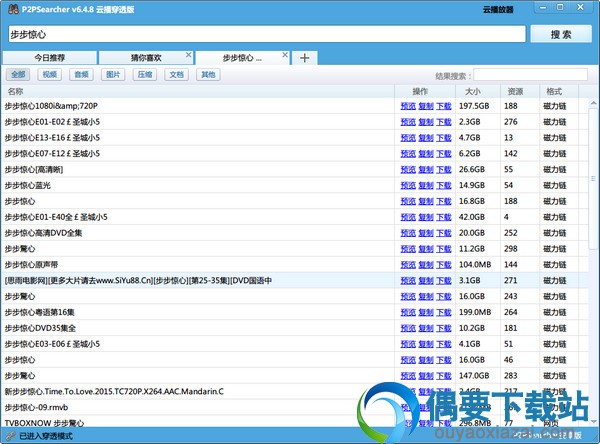
Task: Click 预览 for 步步惊心[高清晰] row
Action: coord(408,170)
